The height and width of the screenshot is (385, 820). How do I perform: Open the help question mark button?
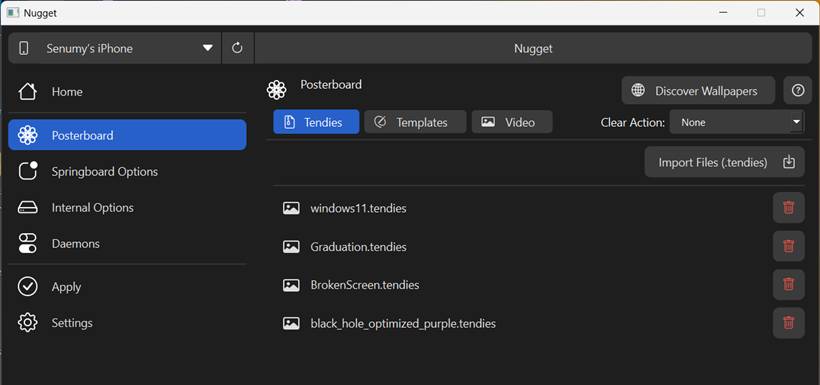[x=798, y=90]
